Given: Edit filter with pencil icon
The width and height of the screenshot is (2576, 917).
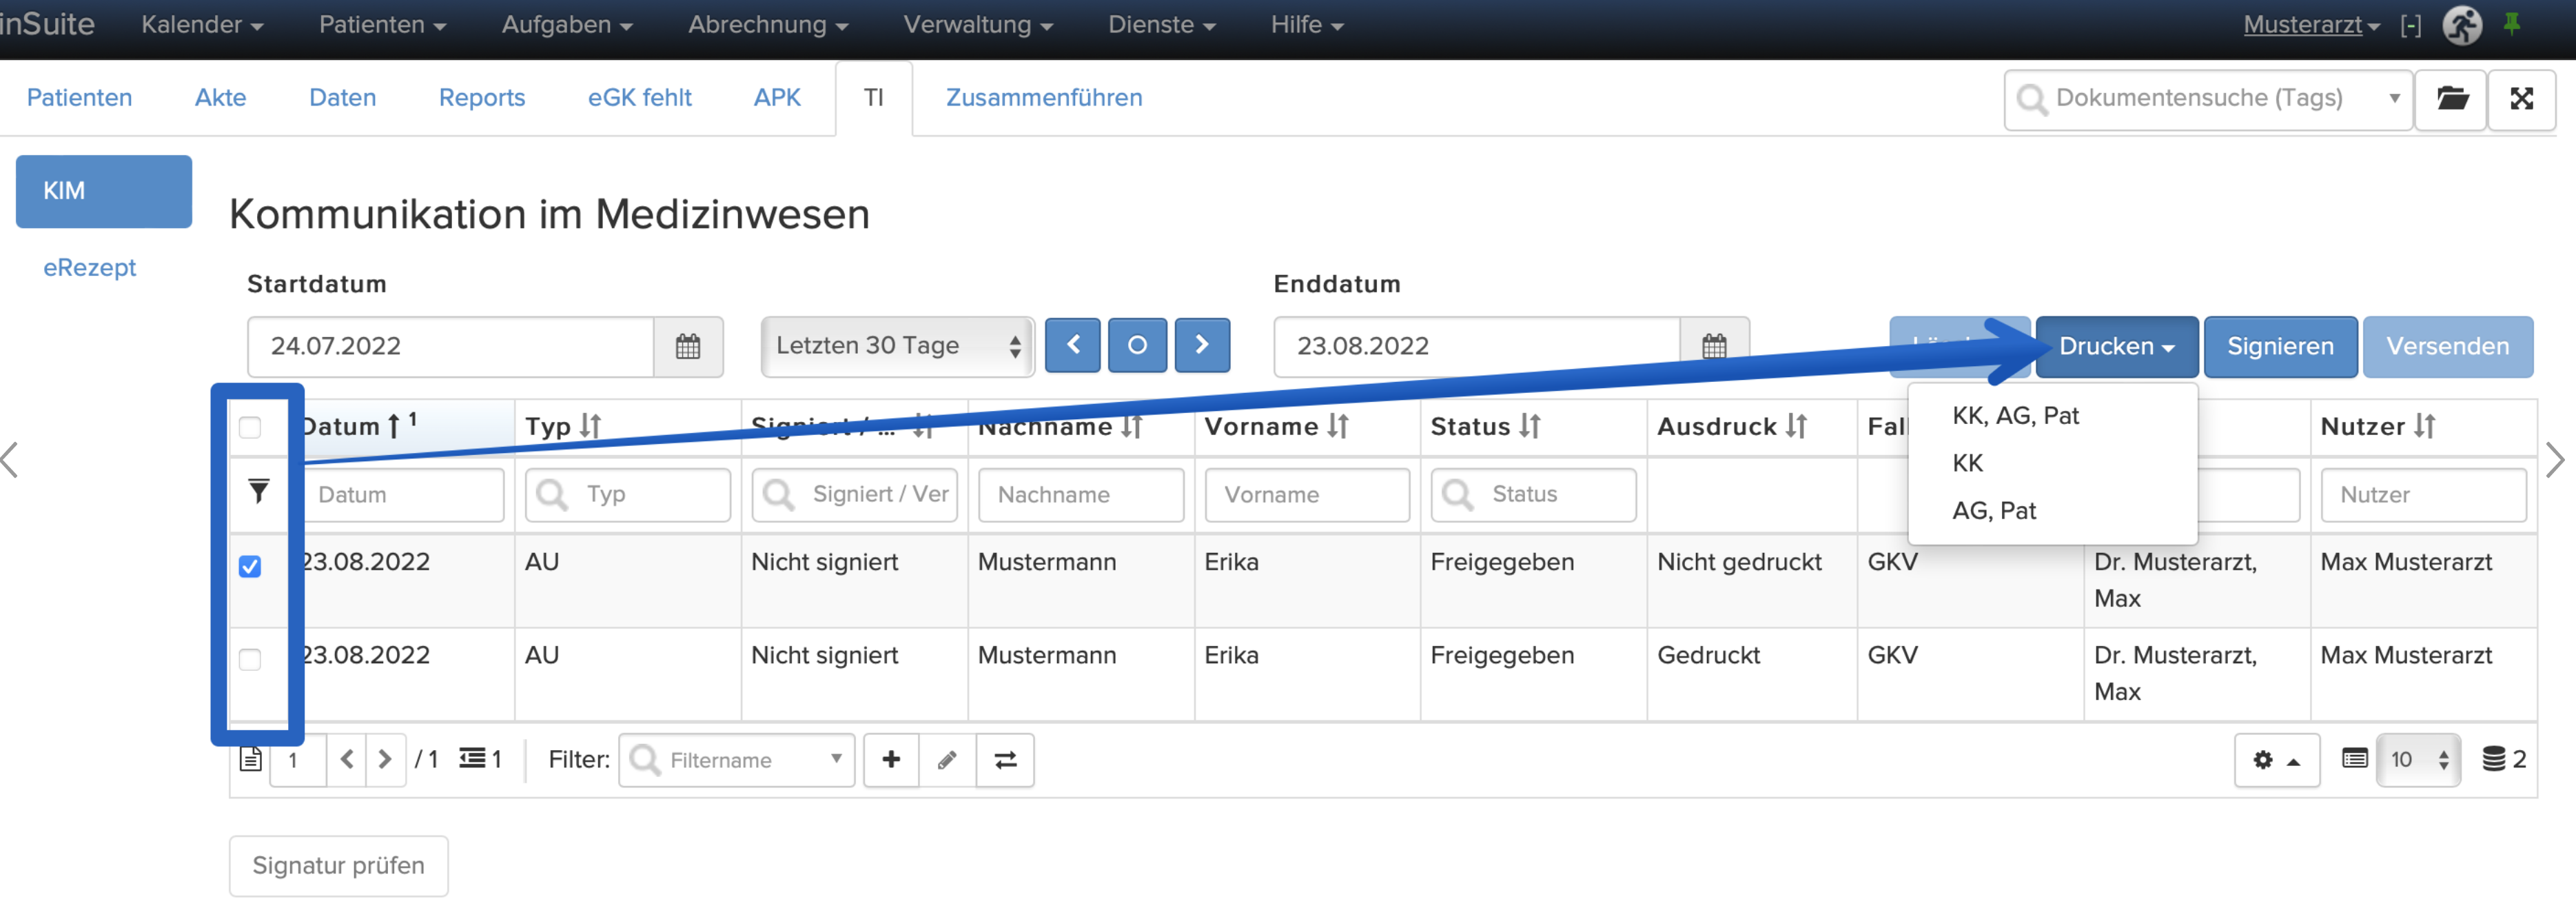Looking at the screenshot, I should click(x=947, y=760).
